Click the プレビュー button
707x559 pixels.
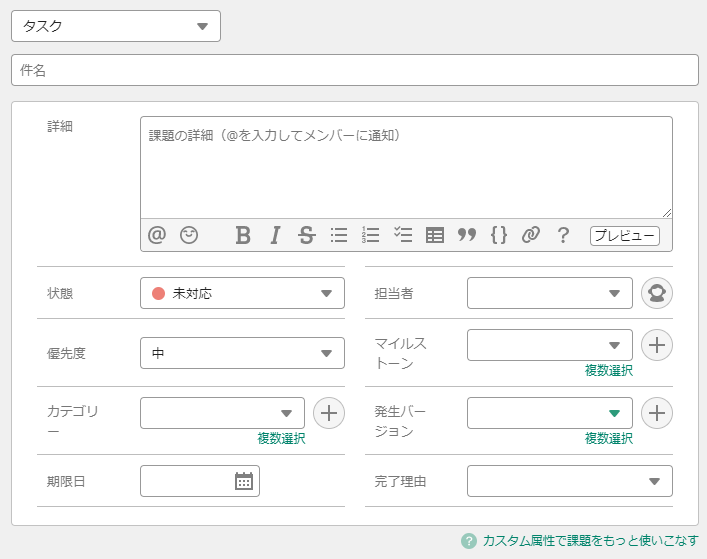[625, 236]
